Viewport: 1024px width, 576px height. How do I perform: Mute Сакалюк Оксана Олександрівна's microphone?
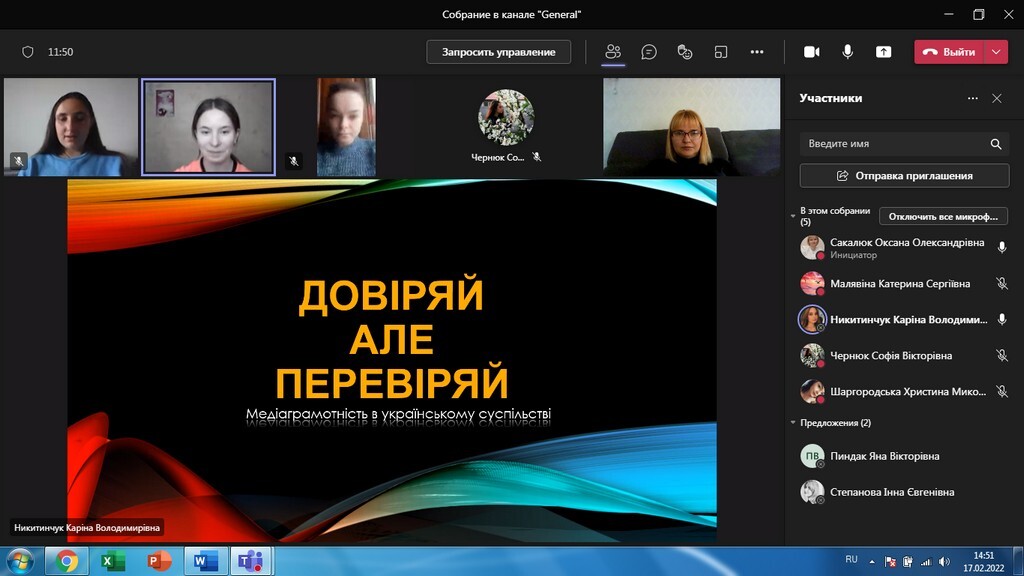coord(1001,248)
